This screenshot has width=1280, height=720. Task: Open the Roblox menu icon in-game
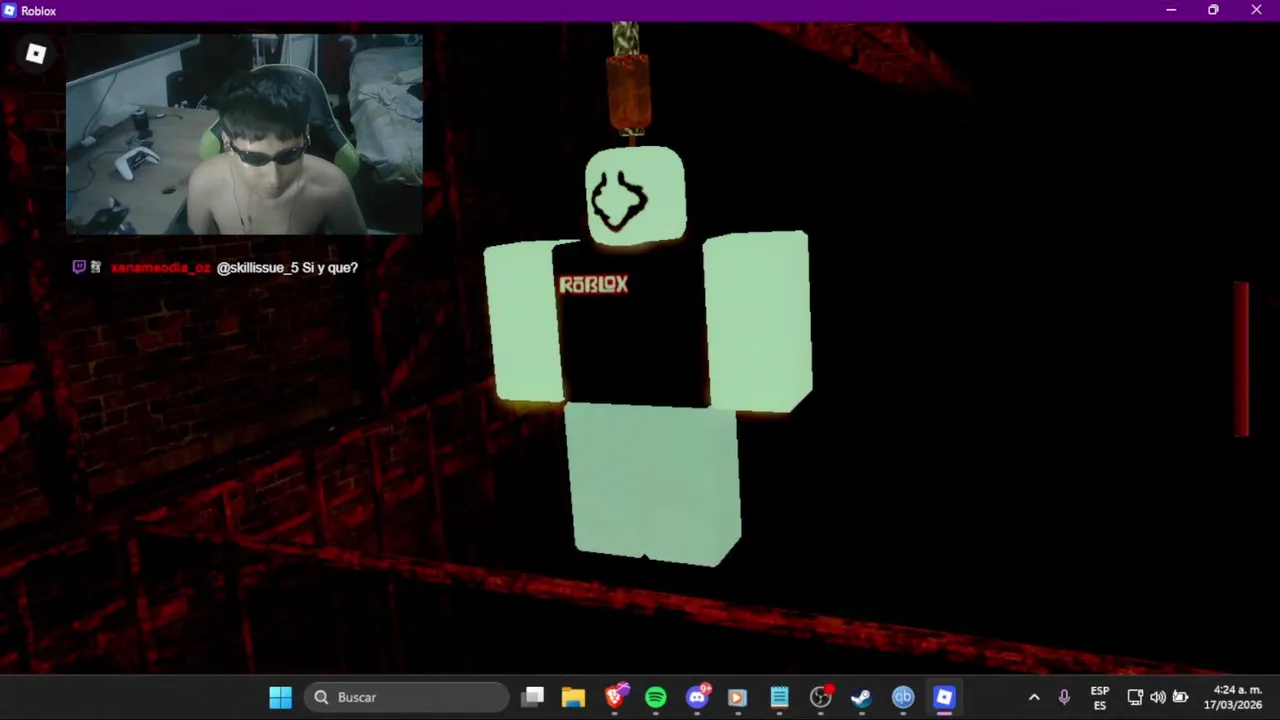coord(36,54)
